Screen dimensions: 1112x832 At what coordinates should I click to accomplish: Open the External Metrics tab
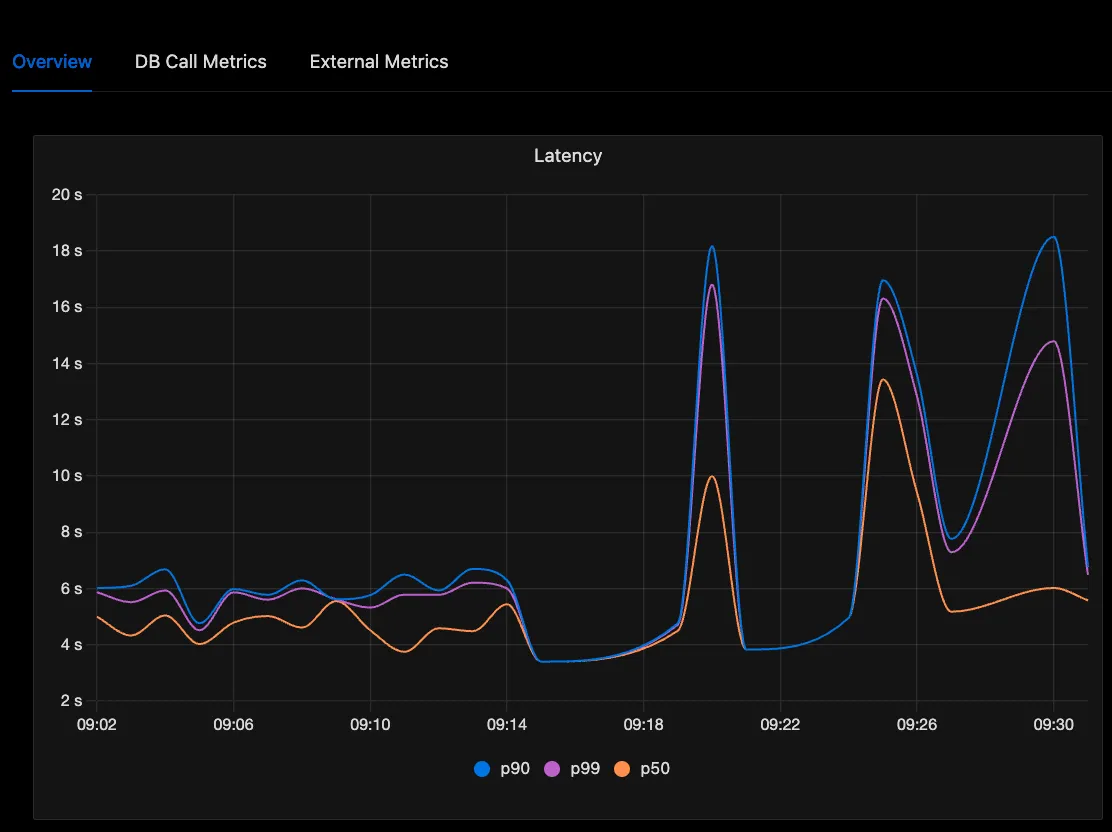(x=379, y=62)
